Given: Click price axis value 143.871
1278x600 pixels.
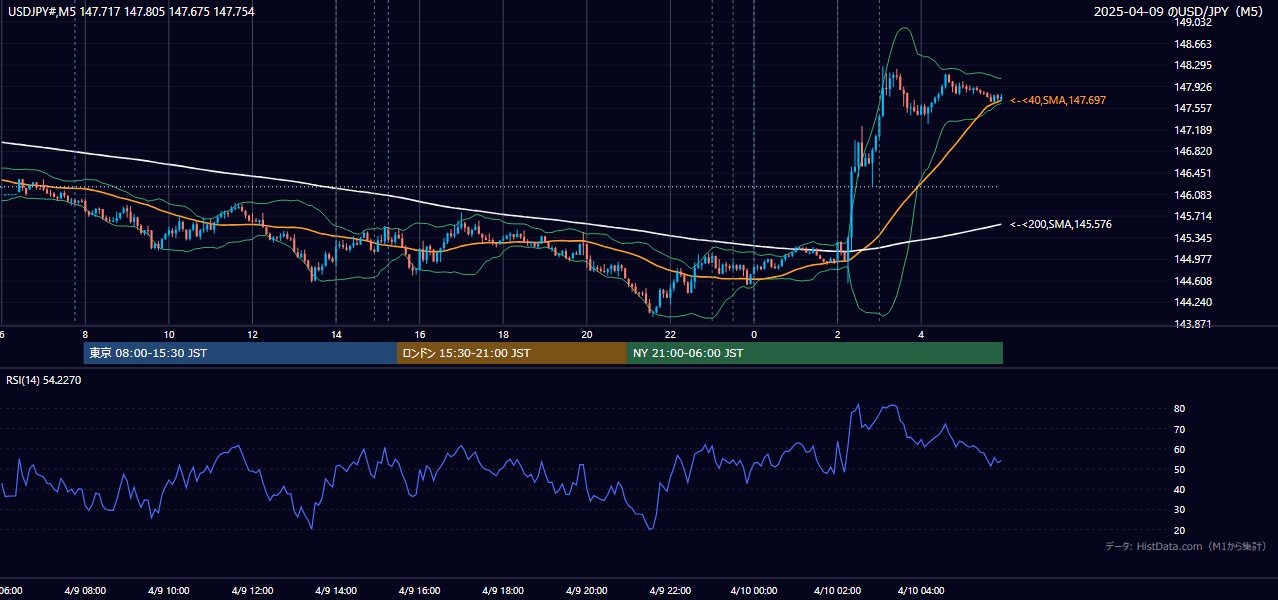Looking at the screenshot, I should (x=1192, y=324).
